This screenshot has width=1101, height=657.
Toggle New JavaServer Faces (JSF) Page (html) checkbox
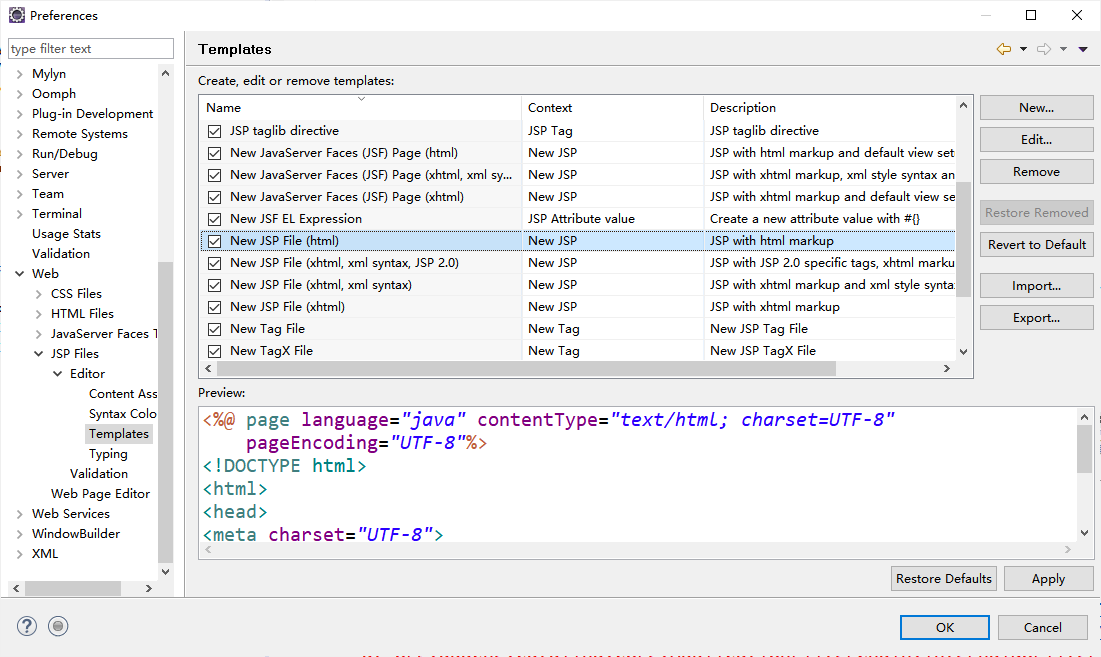(215, 153)
